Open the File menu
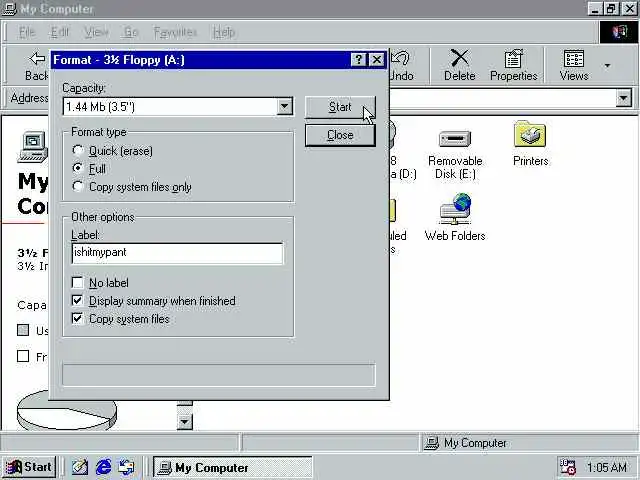 point(27,32)
